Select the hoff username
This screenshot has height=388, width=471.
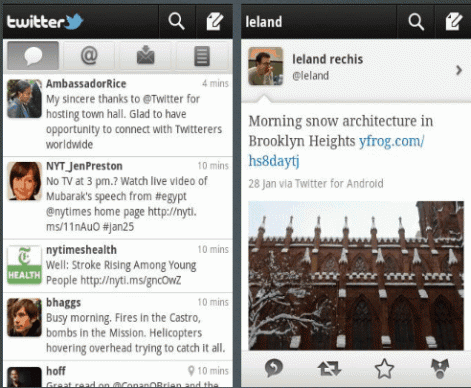coord(56,371)
